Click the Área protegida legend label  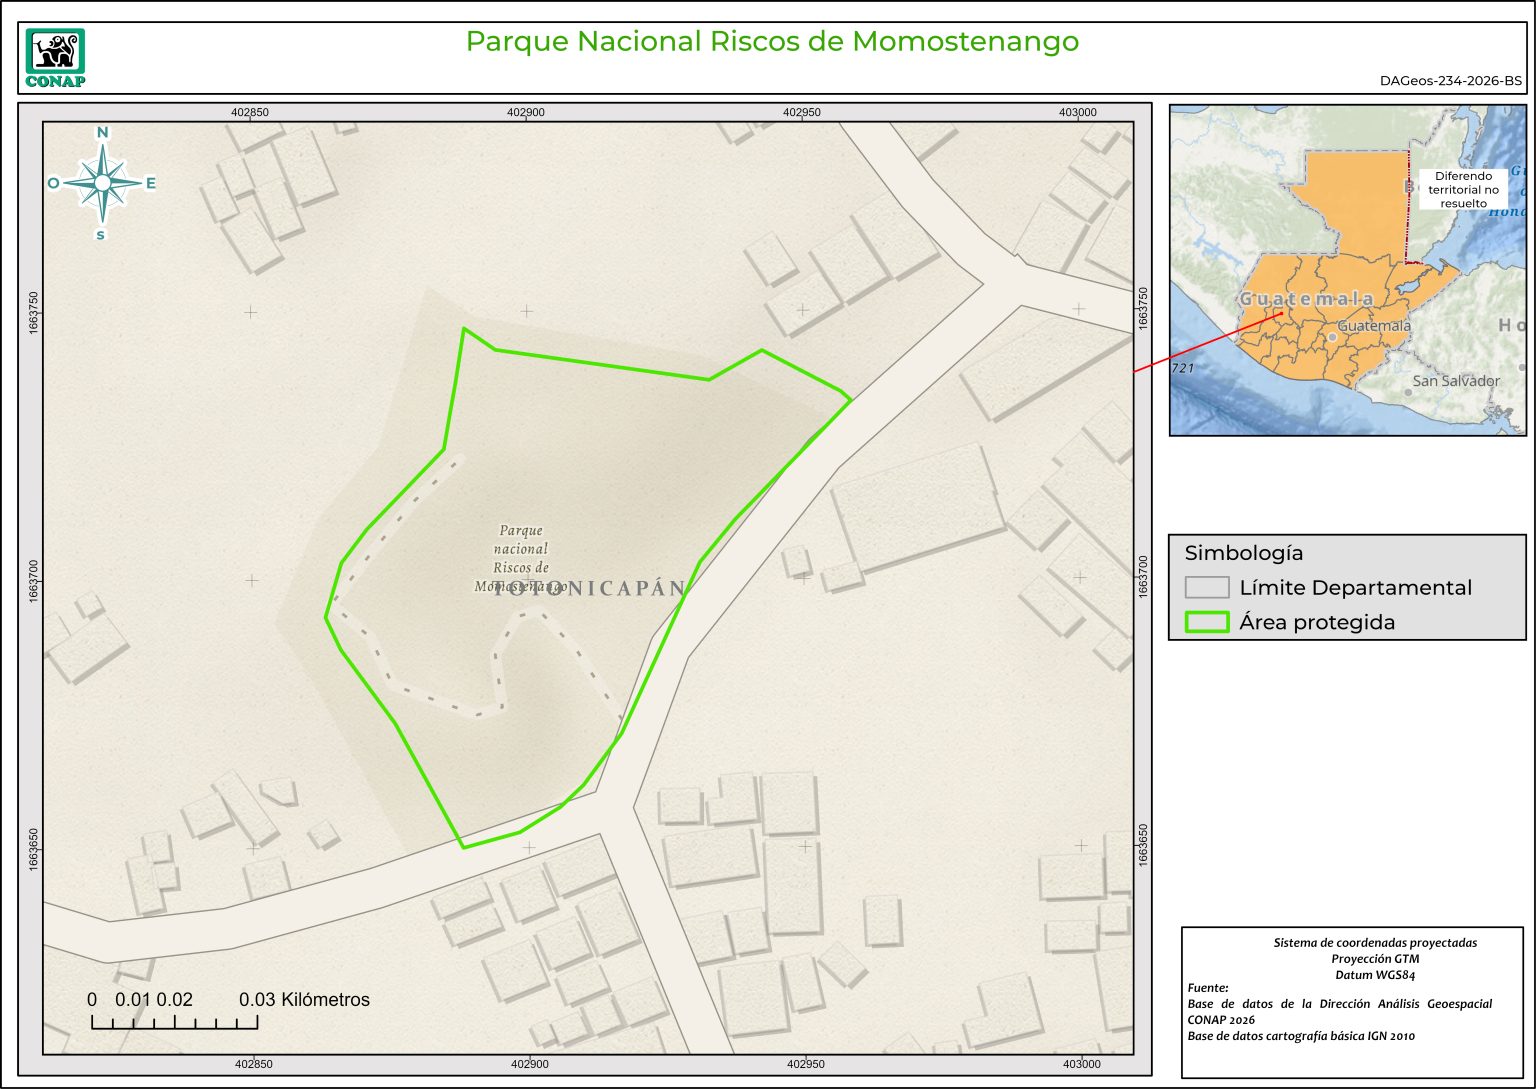tap(1317, 622)
